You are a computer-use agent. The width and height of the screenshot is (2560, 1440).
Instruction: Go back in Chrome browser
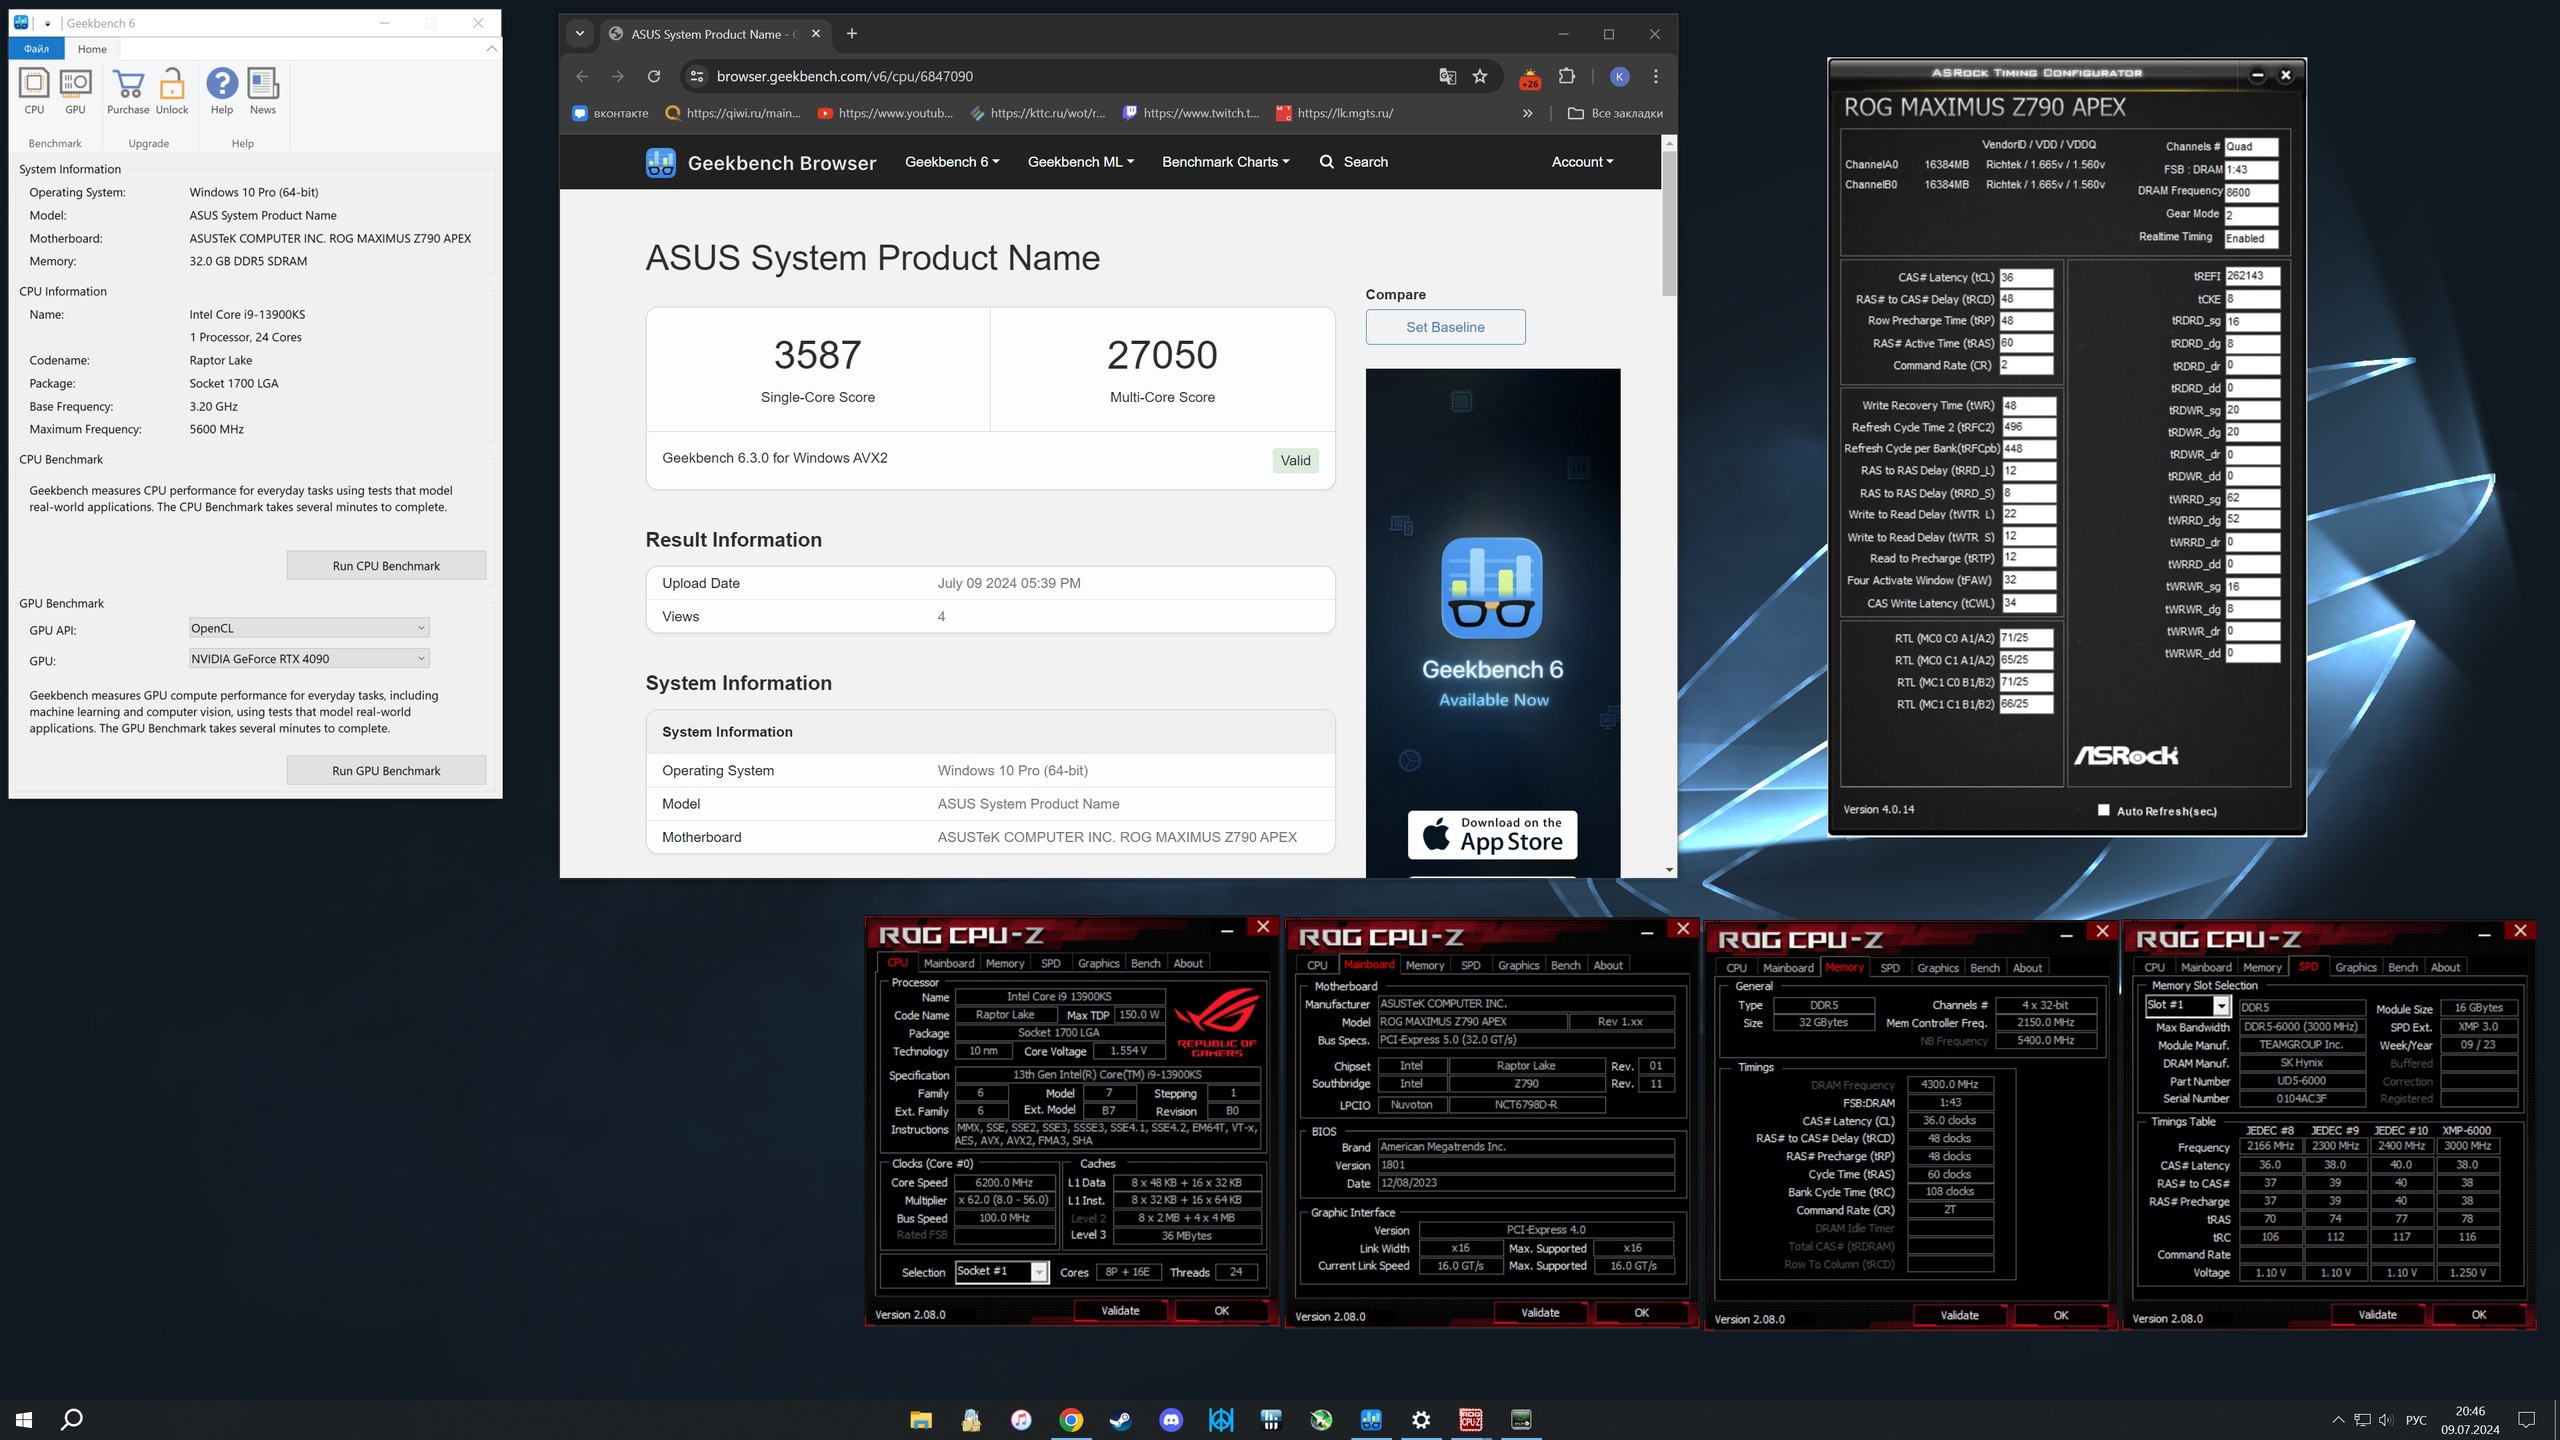pyautogui.click(x=582, y=76)
